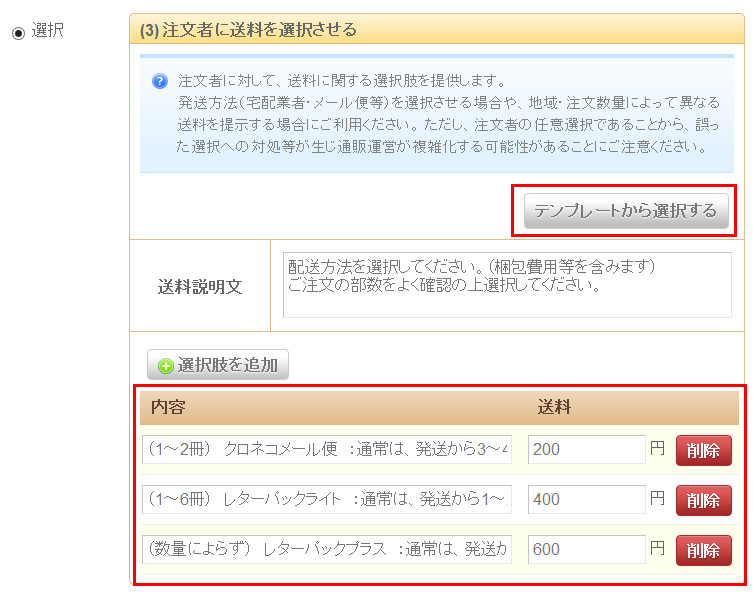This screenshot has width=753, height=594.
Task: Click the テンプレートから選択する button
Action: click(x=625, y=211)
